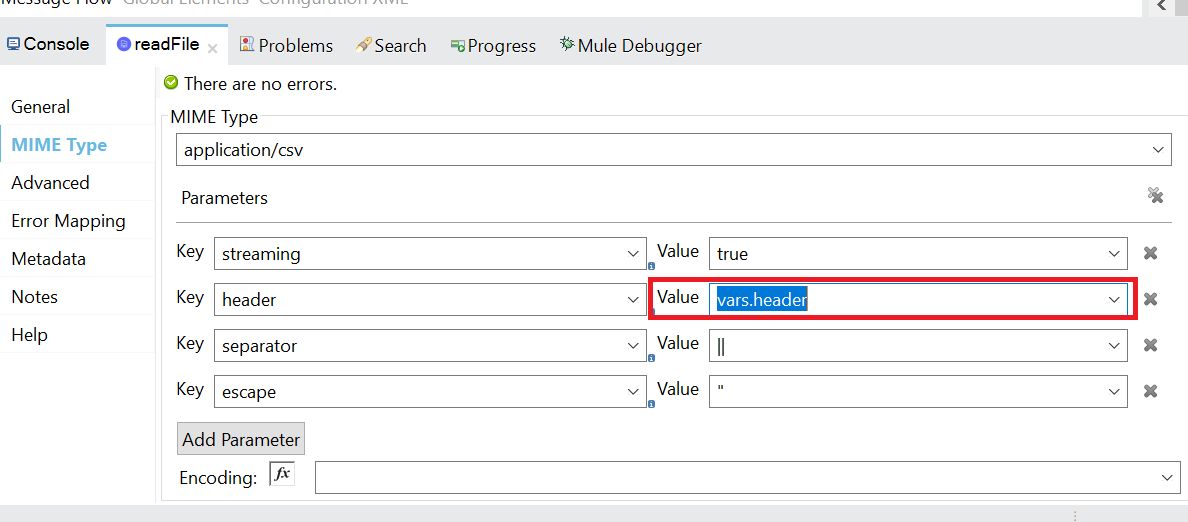The height and width of the screenshot is (522, 1188).
Task: Open the streaming key dropdown
Action: [x=632, y=254]
